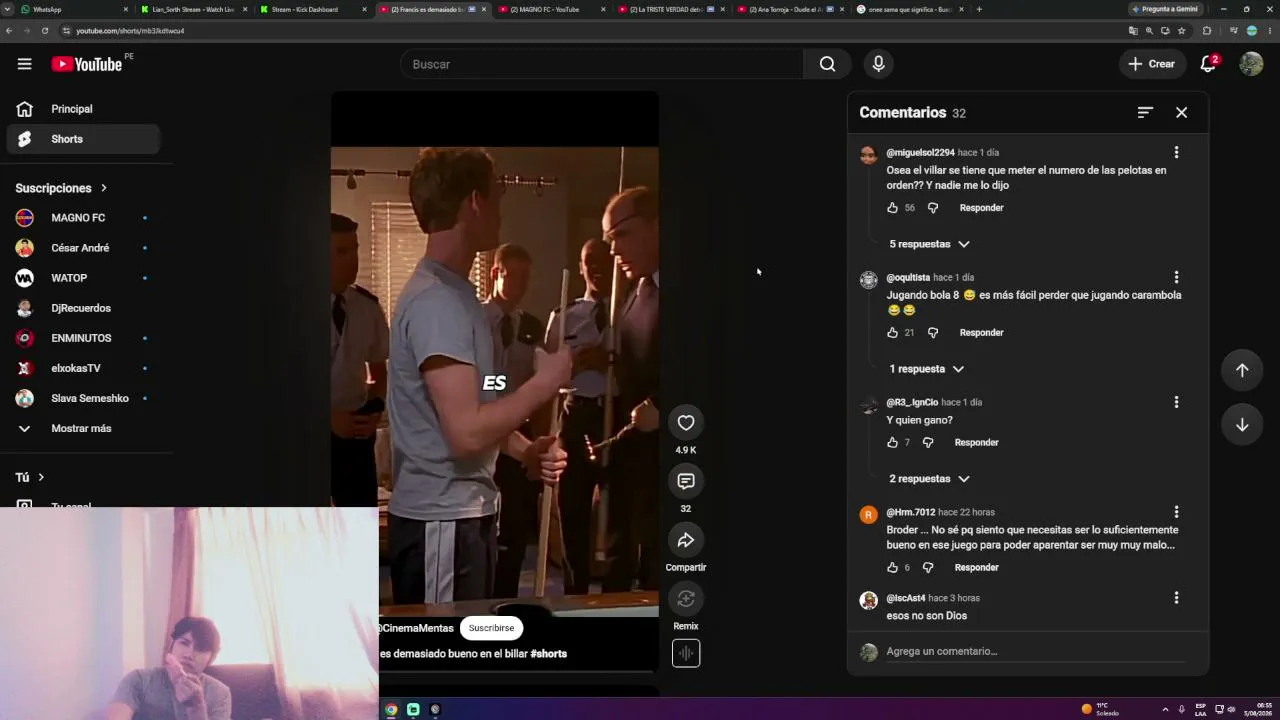The width and height of the screenshot is (1280, 720).
Task: Expand 5 respuestas under @miguelsol2294's comment
Action: [x=929, y=244]
